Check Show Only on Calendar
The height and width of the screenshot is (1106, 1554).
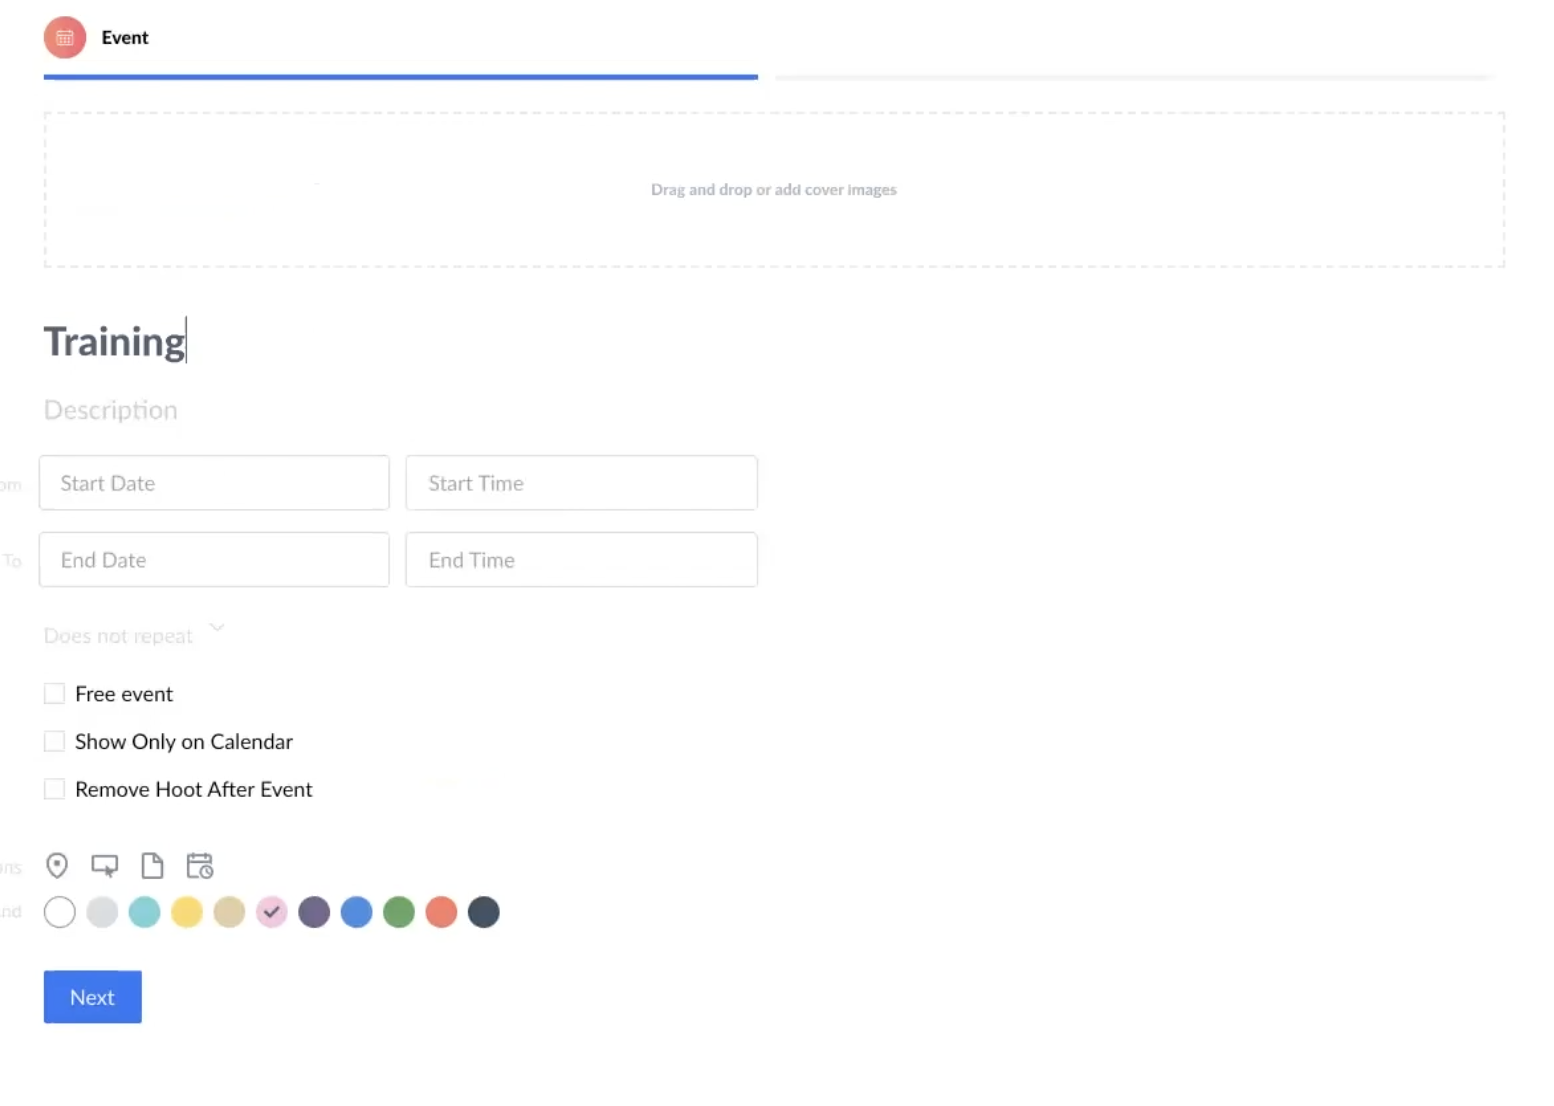(55, 742)
